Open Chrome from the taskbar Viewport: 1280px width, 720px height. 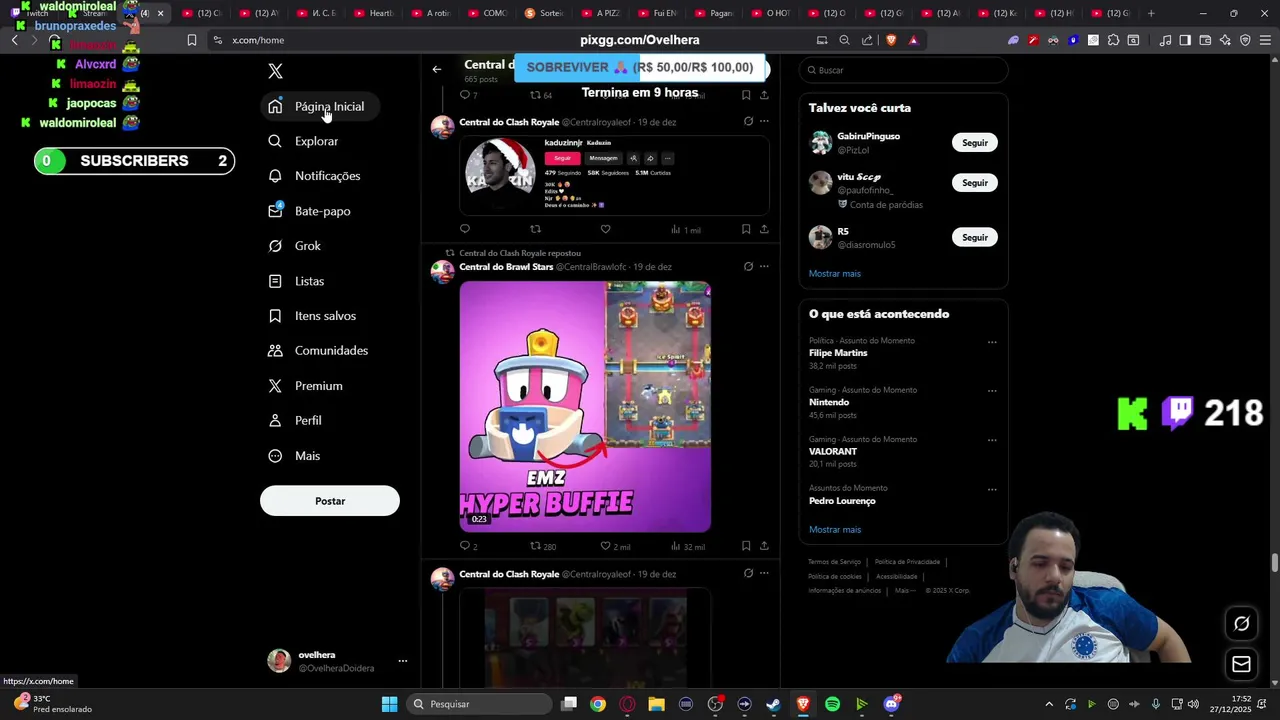597,704
